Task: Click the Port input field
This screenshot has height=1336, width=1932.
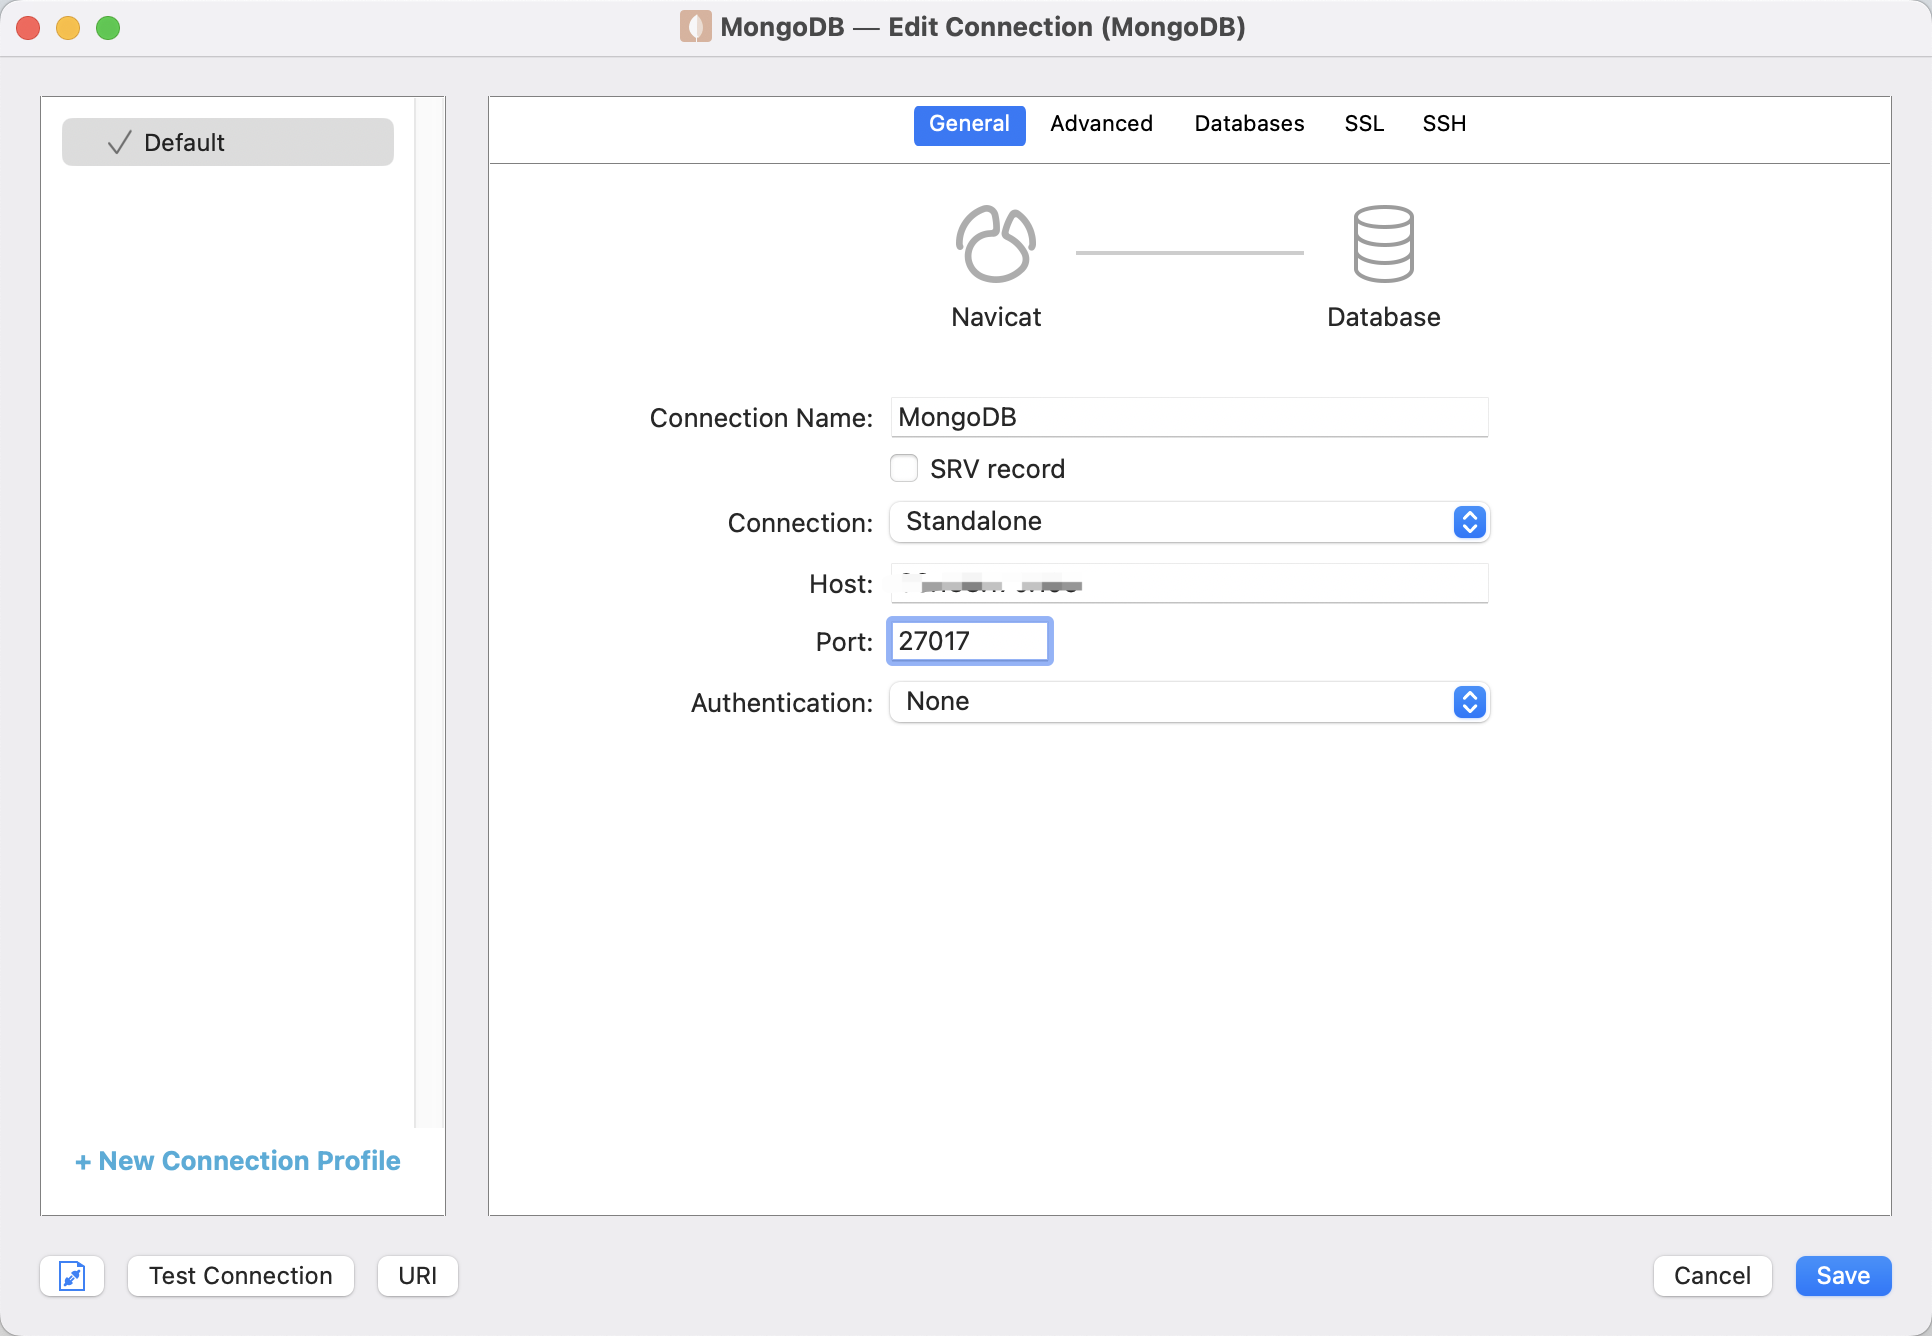Action: pyautogui.click(x=970, y=641)
